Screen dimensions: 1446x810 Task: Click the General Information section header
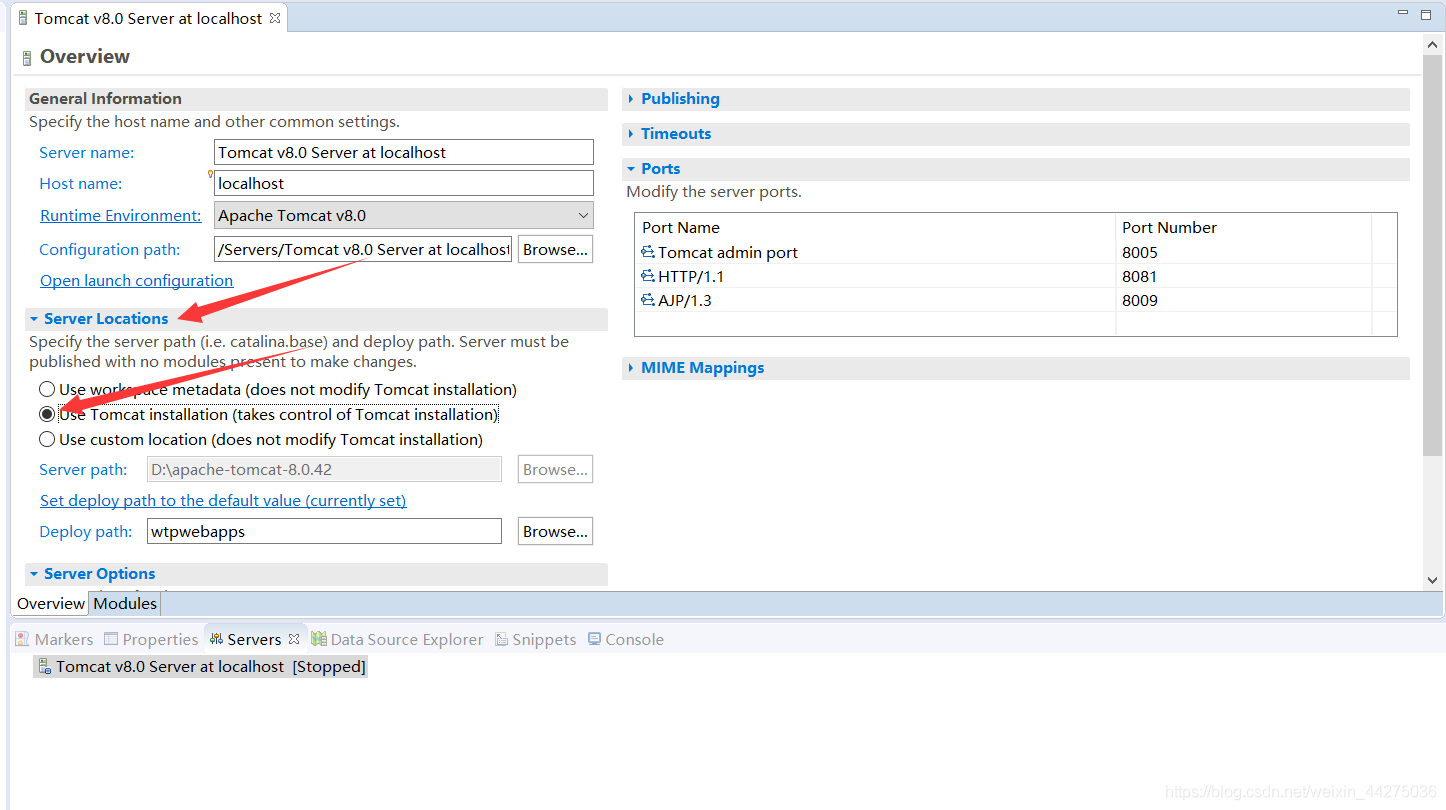tap(316, 99)
